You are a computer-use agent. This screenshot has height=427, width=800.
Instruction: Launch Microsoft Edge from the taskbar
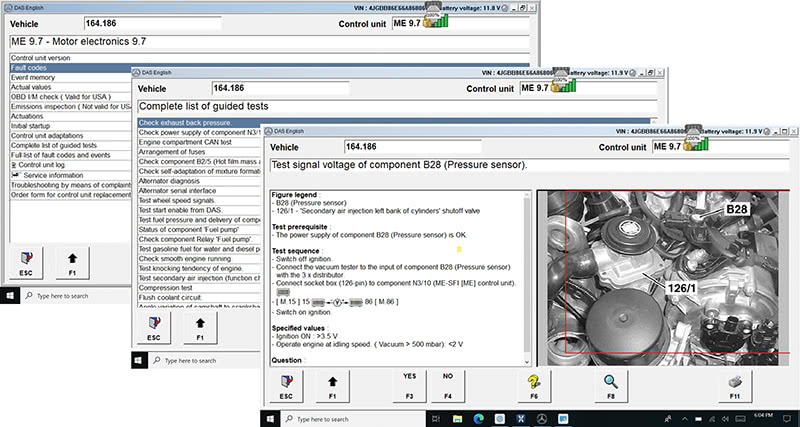coord(479,419)
